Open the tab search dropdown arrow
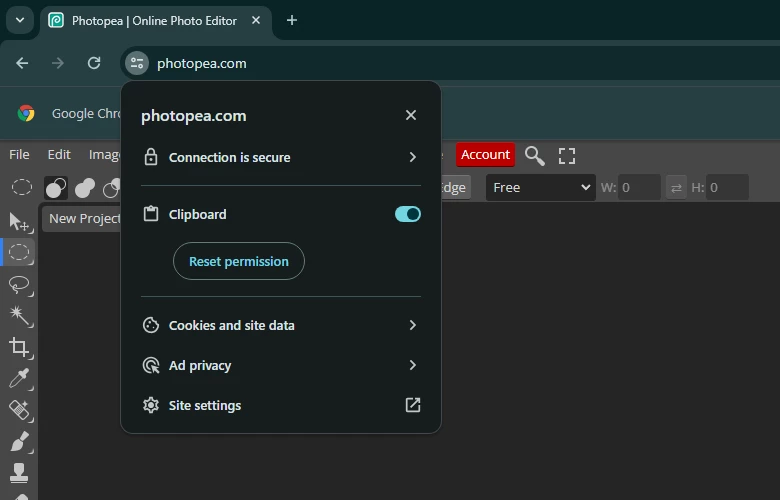 (20, 20)
